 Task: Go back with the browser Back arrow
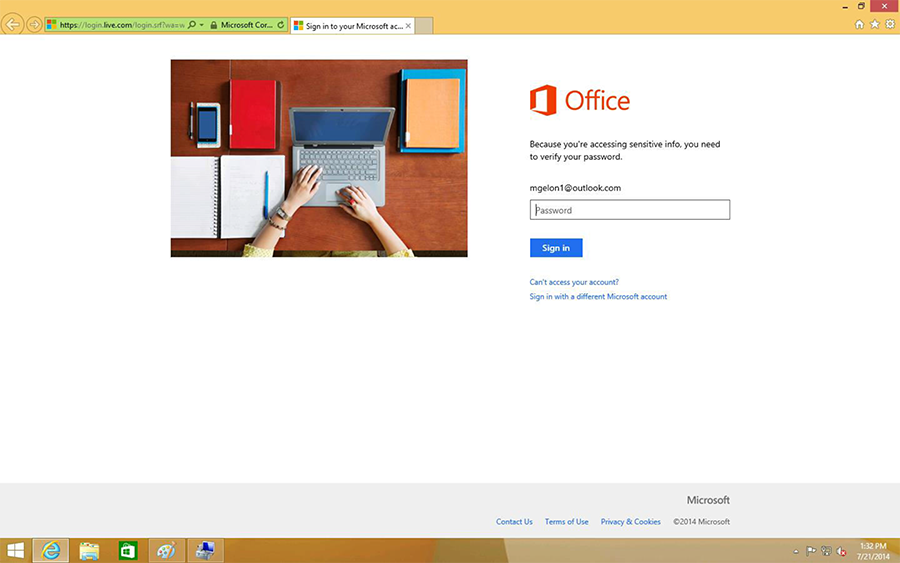pos(12,25)
